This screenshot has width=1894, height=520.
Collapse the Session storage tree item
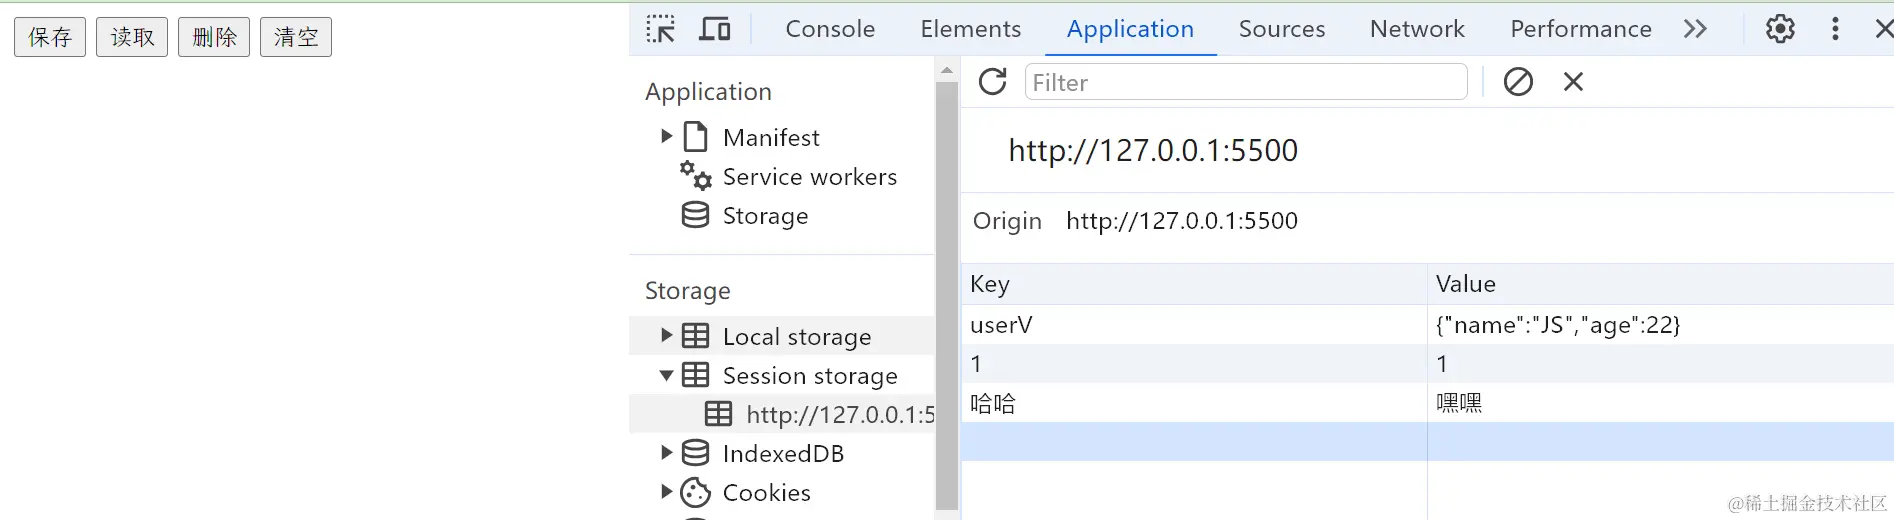666,376
